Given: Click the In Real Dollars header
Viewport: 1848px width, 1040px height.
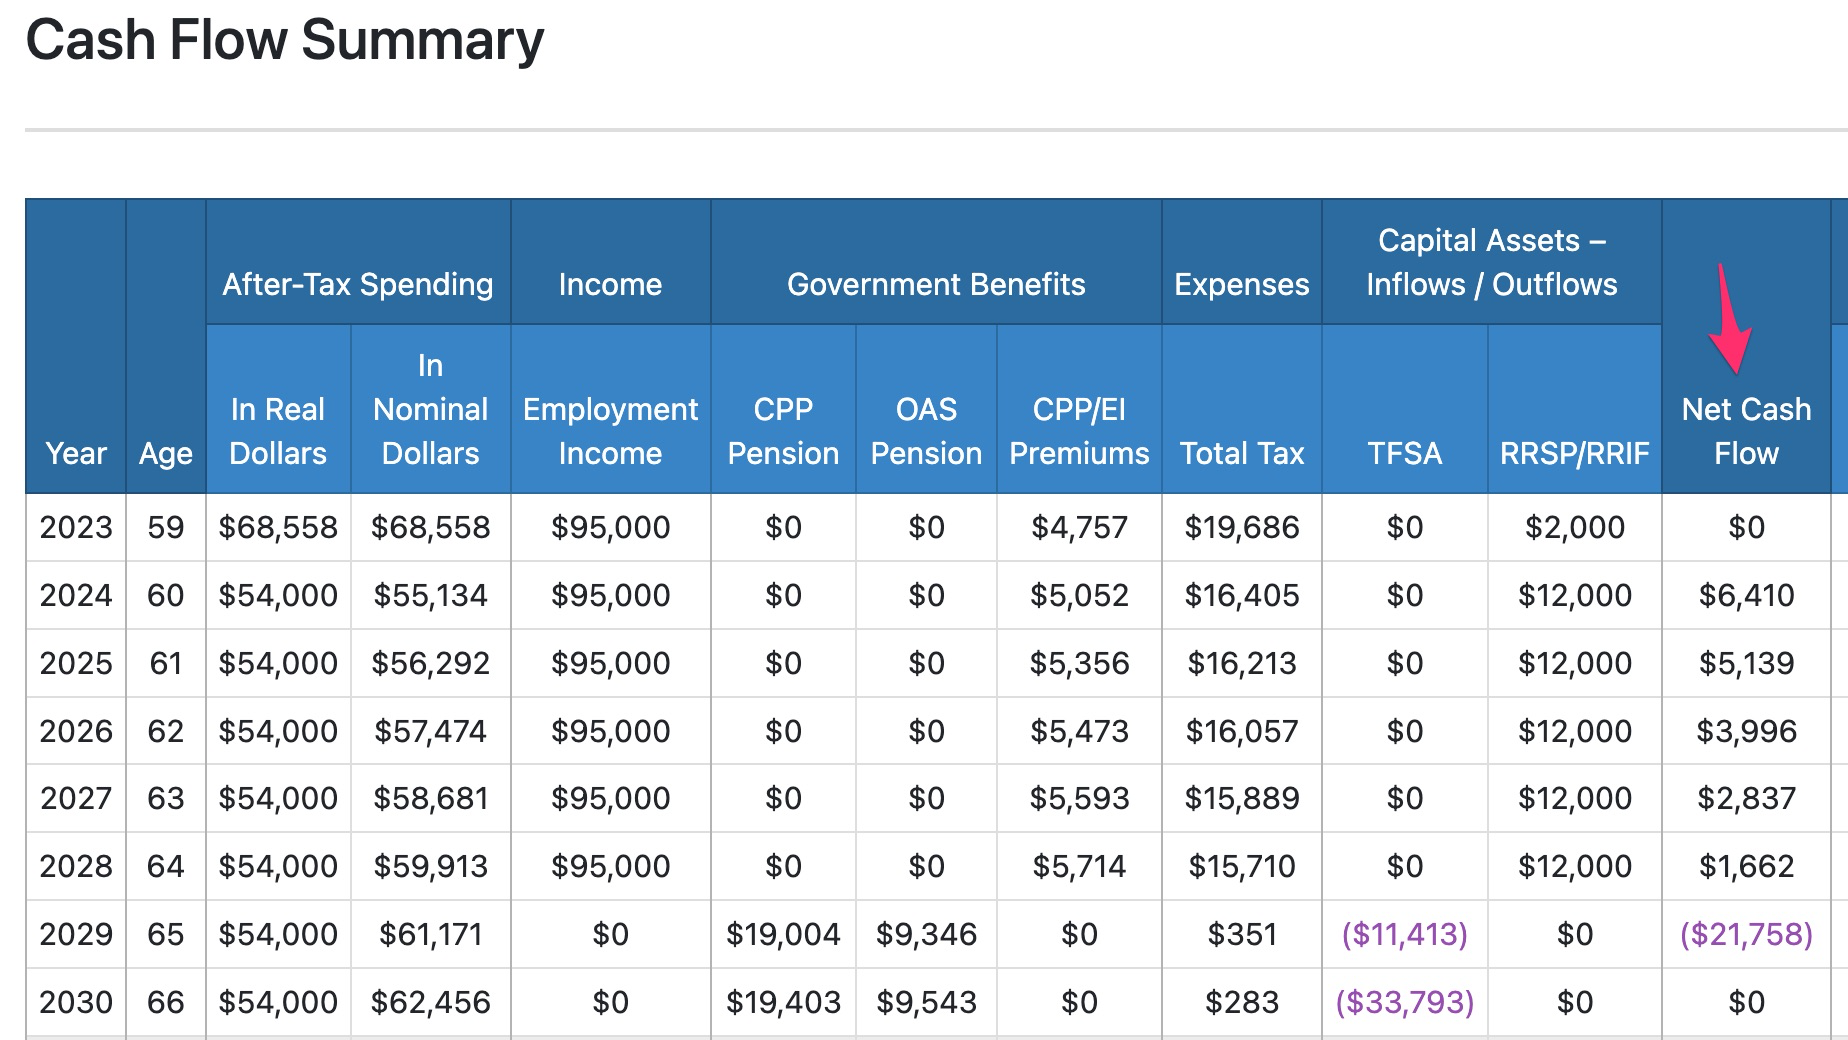Looking at the screenshot, I should tap(276, 430).
